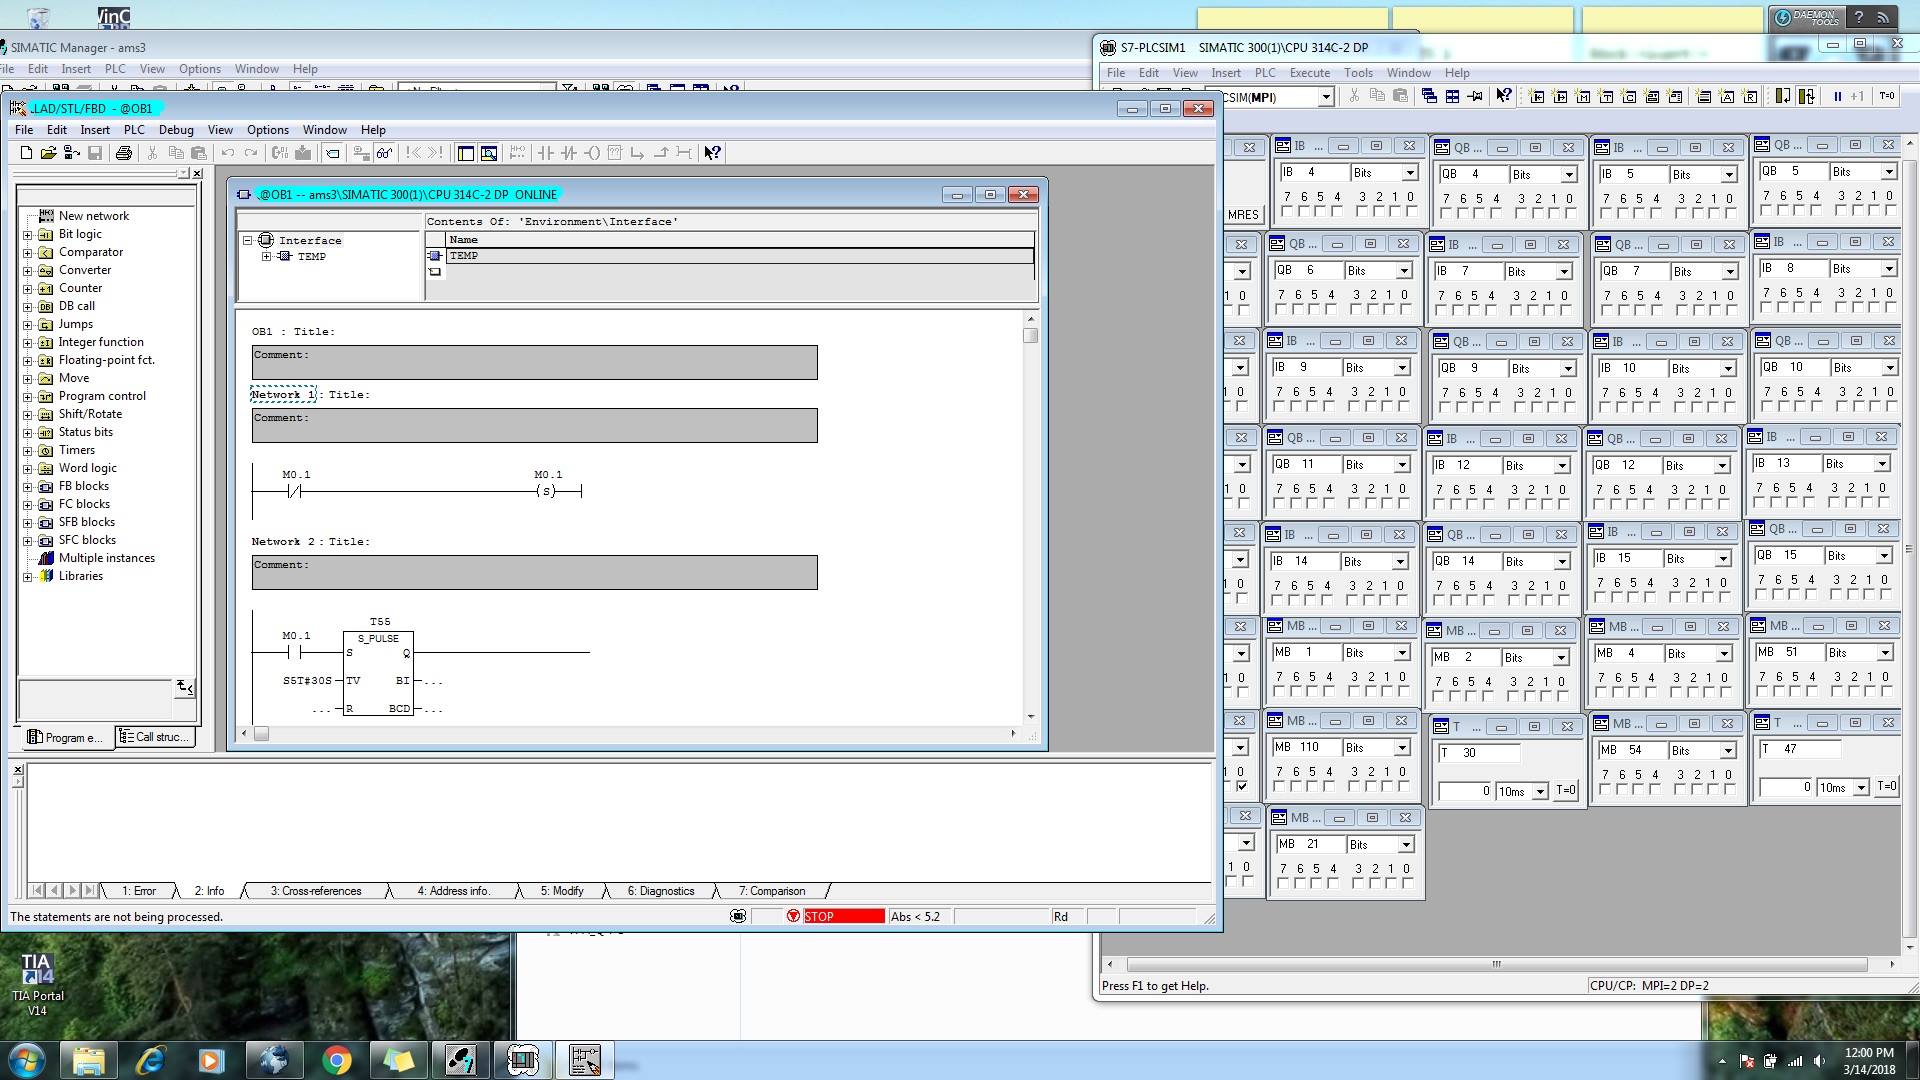Open Google Chrome from the taskbar
The height and width of the screenshot is (1080, 1920).
[x=336, y=1060]
